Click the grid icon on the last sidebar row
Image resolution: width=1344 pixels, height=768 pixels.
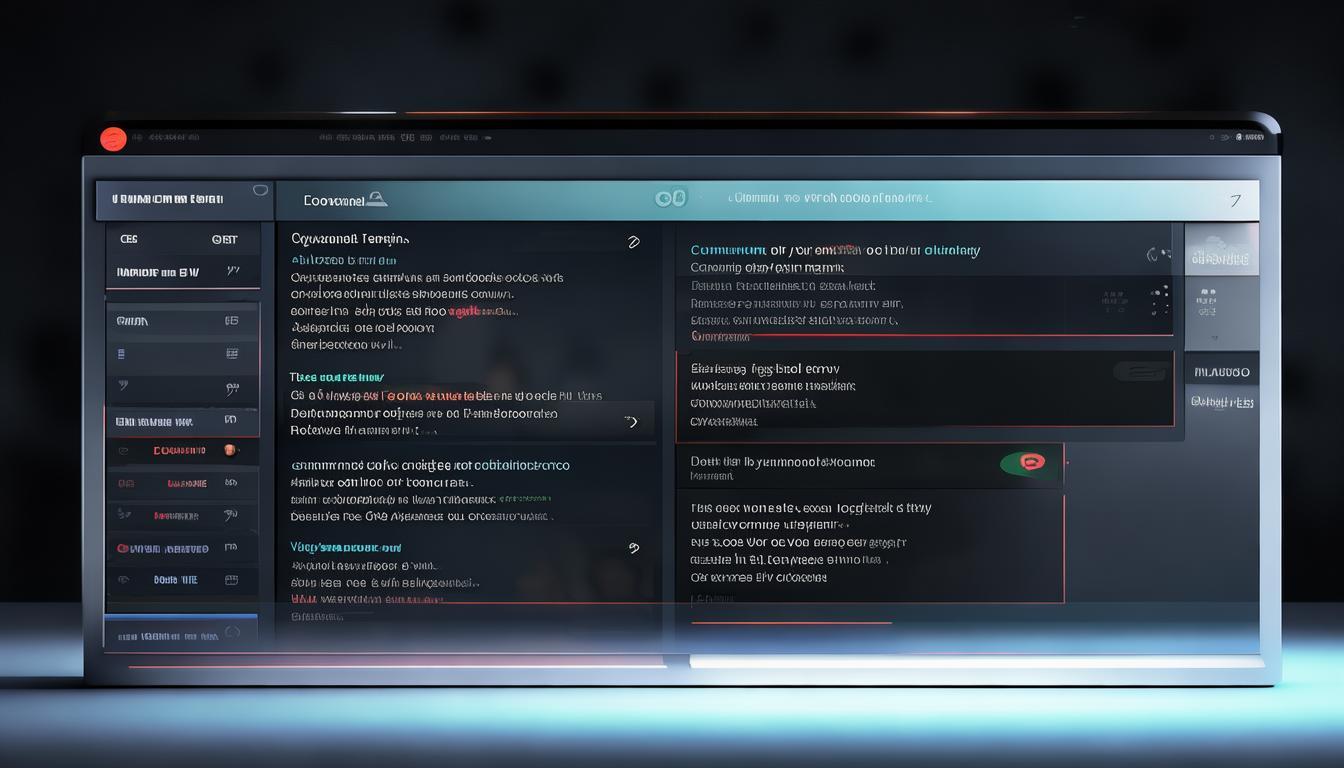click(x=231, y=580)
